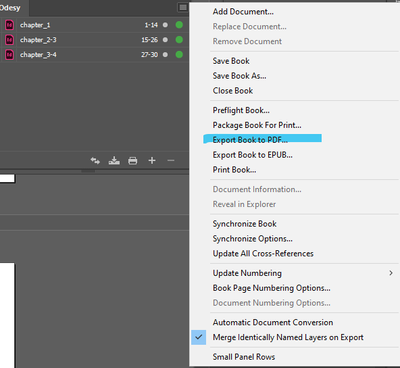
Task: Click the InDesign file icon for chapter_1
Action: (x=9, y=25)
